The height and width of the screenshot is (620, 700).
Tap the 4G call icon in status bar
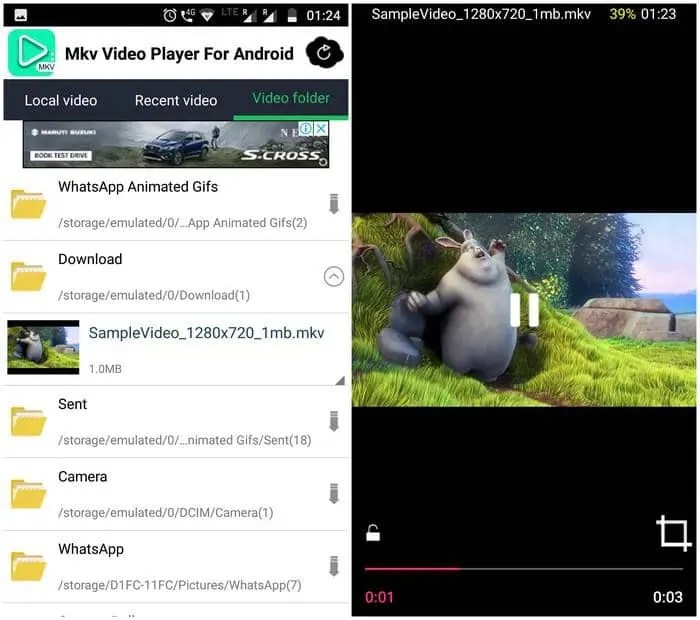coord(188,15)
